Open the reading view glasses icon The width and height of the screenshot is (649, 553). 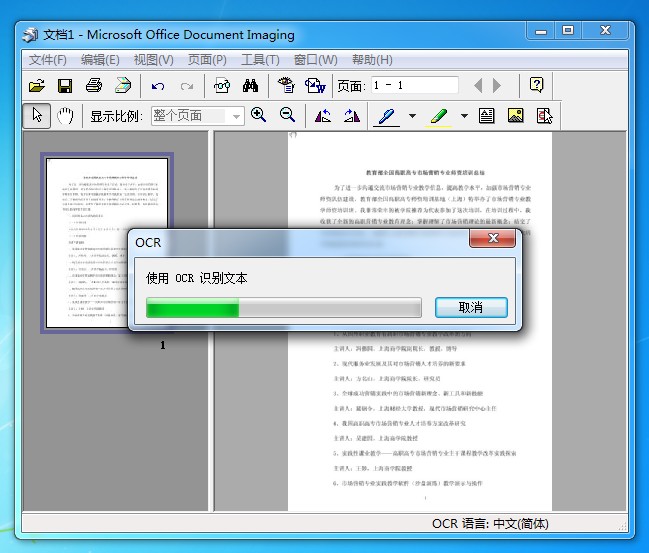click(x=222, y=86)
